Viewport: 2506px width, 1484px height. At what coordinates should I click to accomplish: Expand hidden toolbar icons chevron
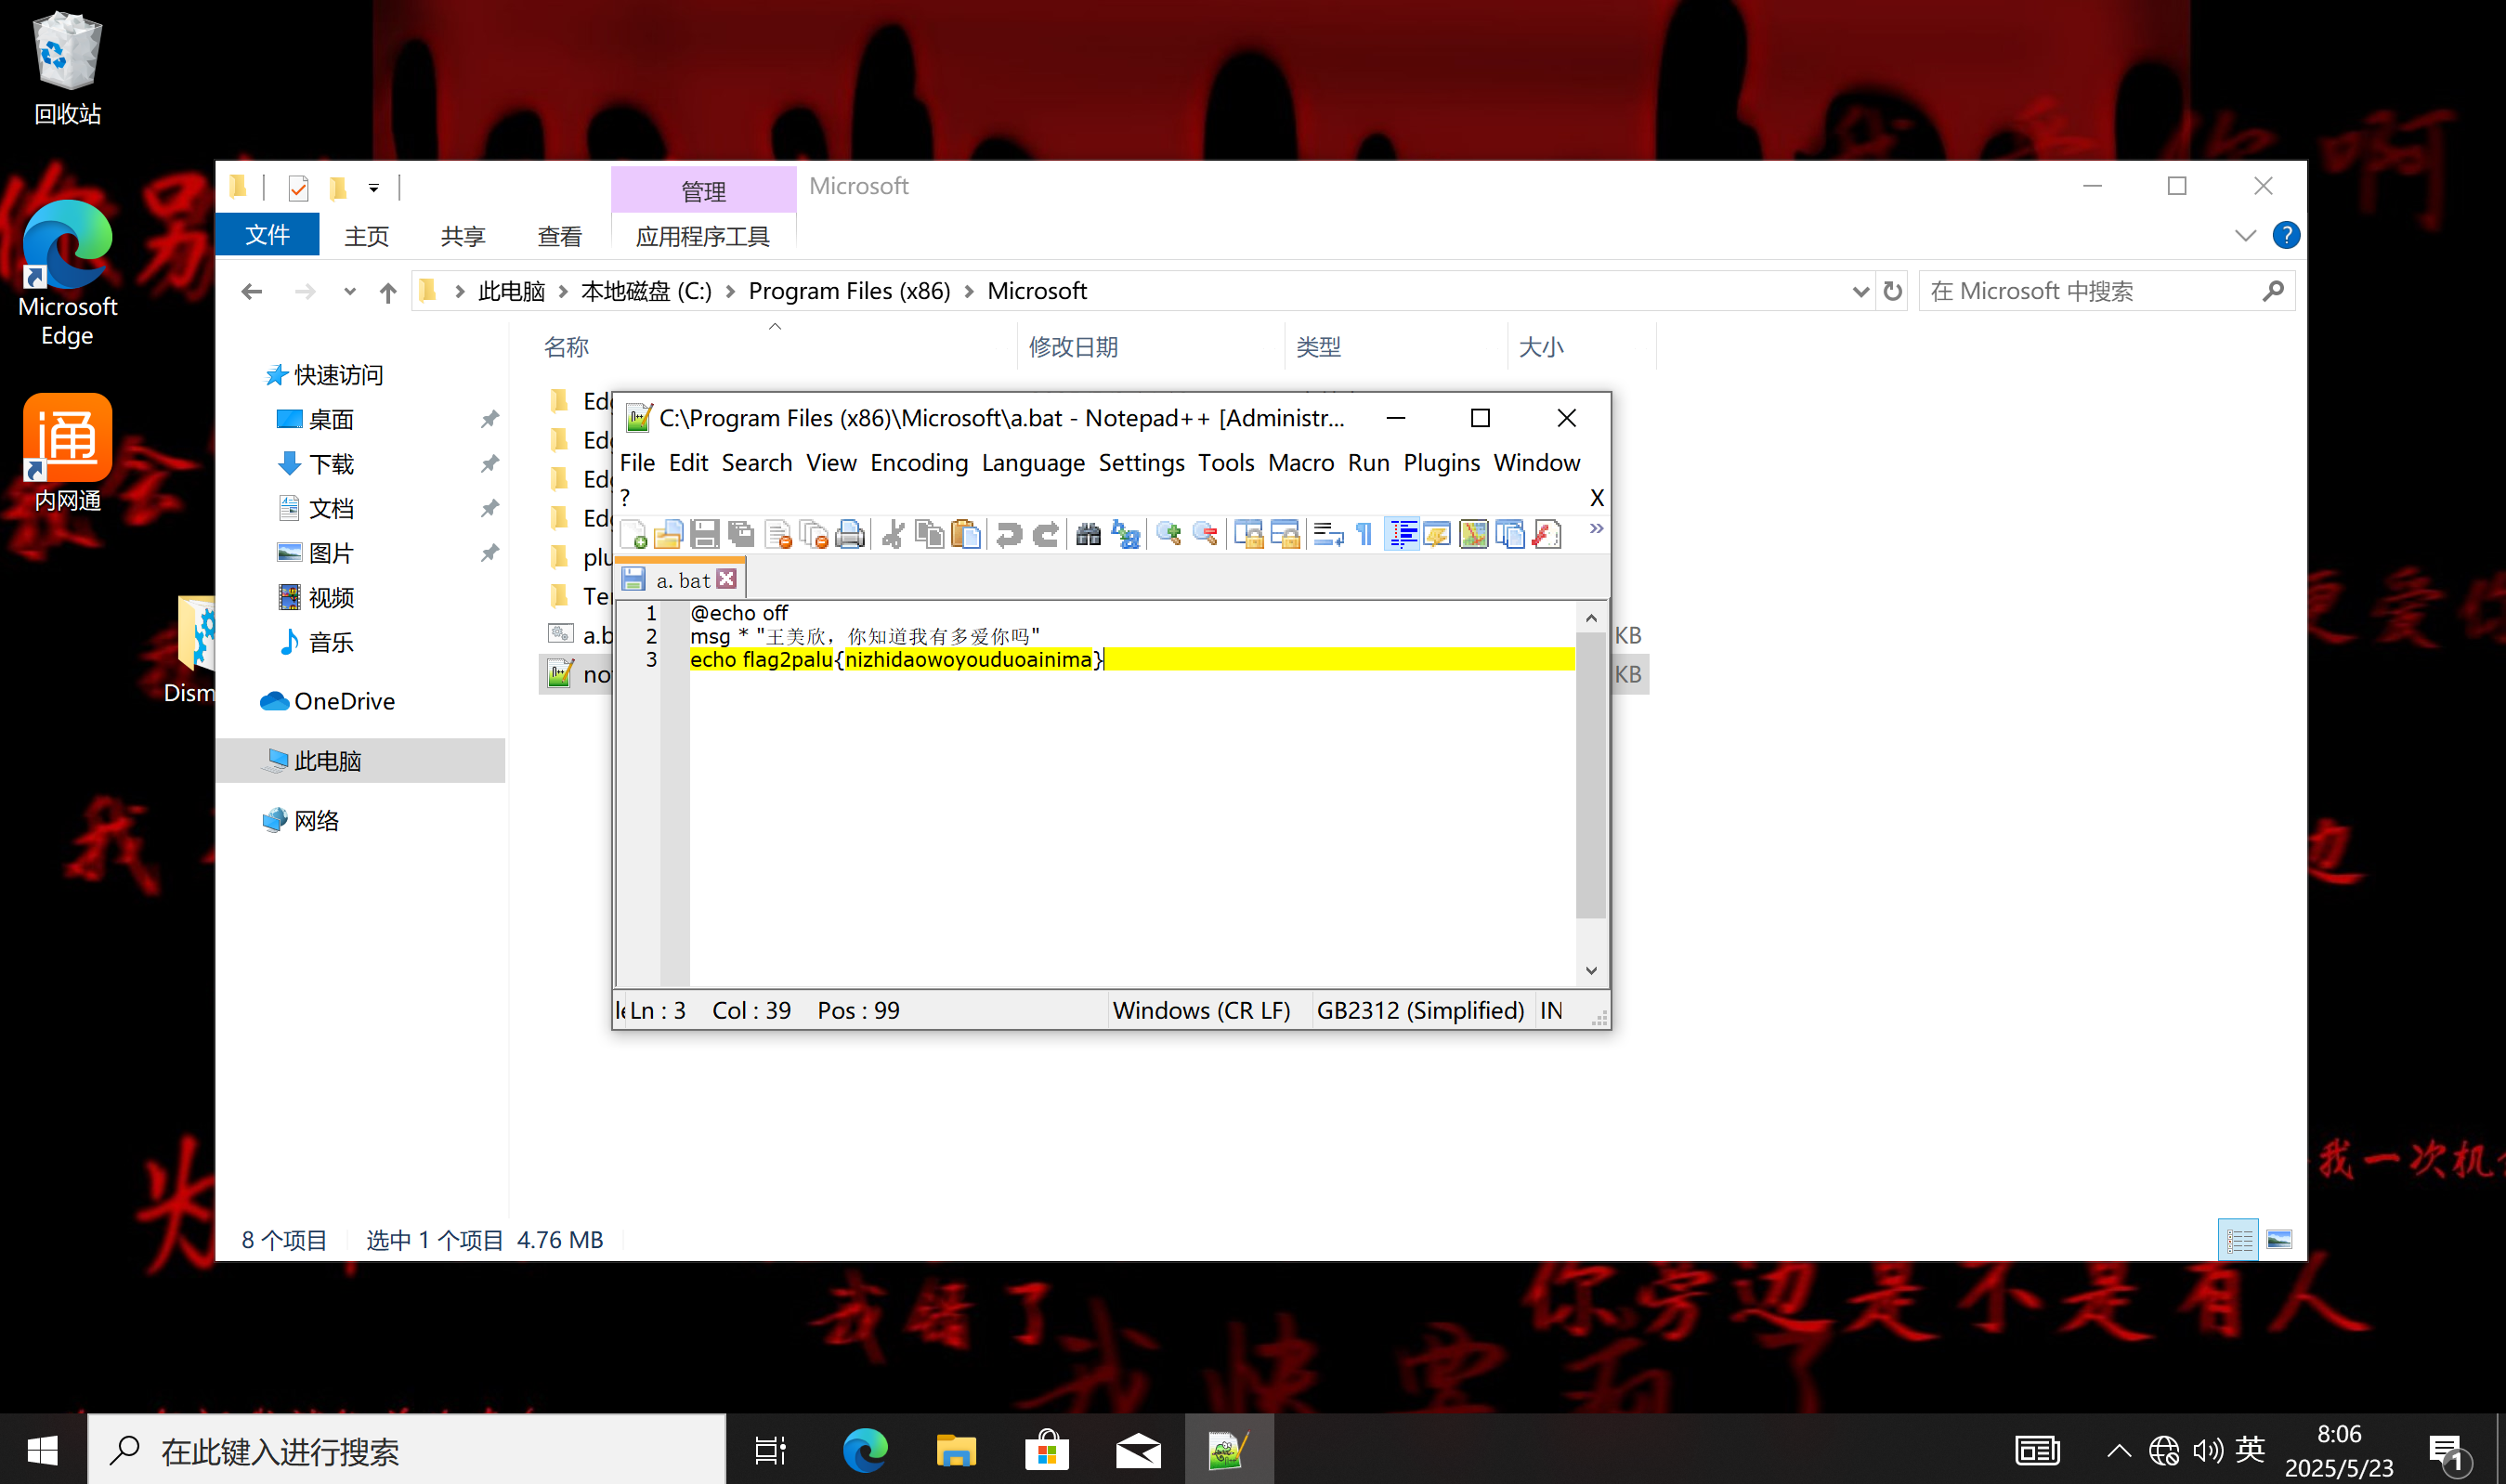1596,529
